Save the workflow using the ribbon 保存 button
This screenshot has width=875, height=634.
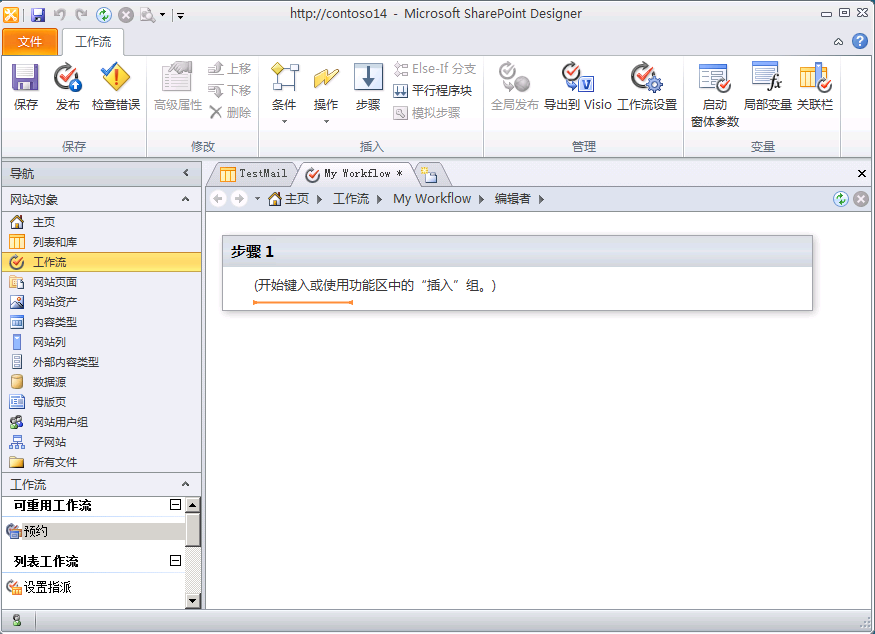point(26,87)
